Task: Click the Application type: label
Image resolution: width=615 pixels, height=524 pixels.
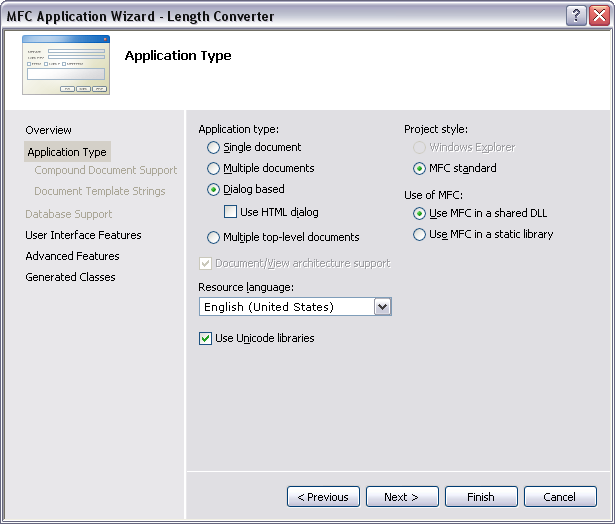Action: (x=238, y=129)
